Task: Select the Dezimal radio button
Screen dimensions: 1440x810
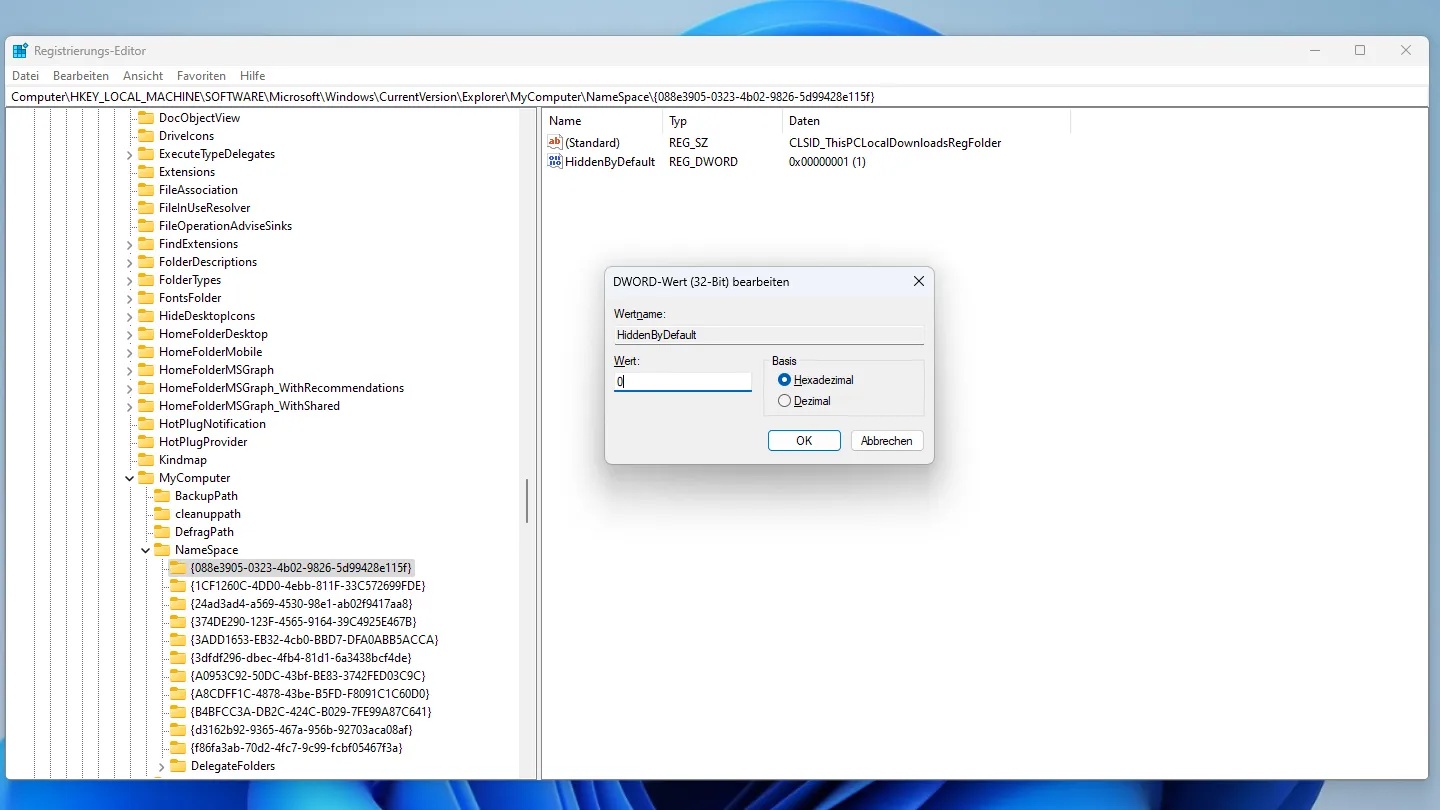Action: pyautogui.click(x=784, y=401)
